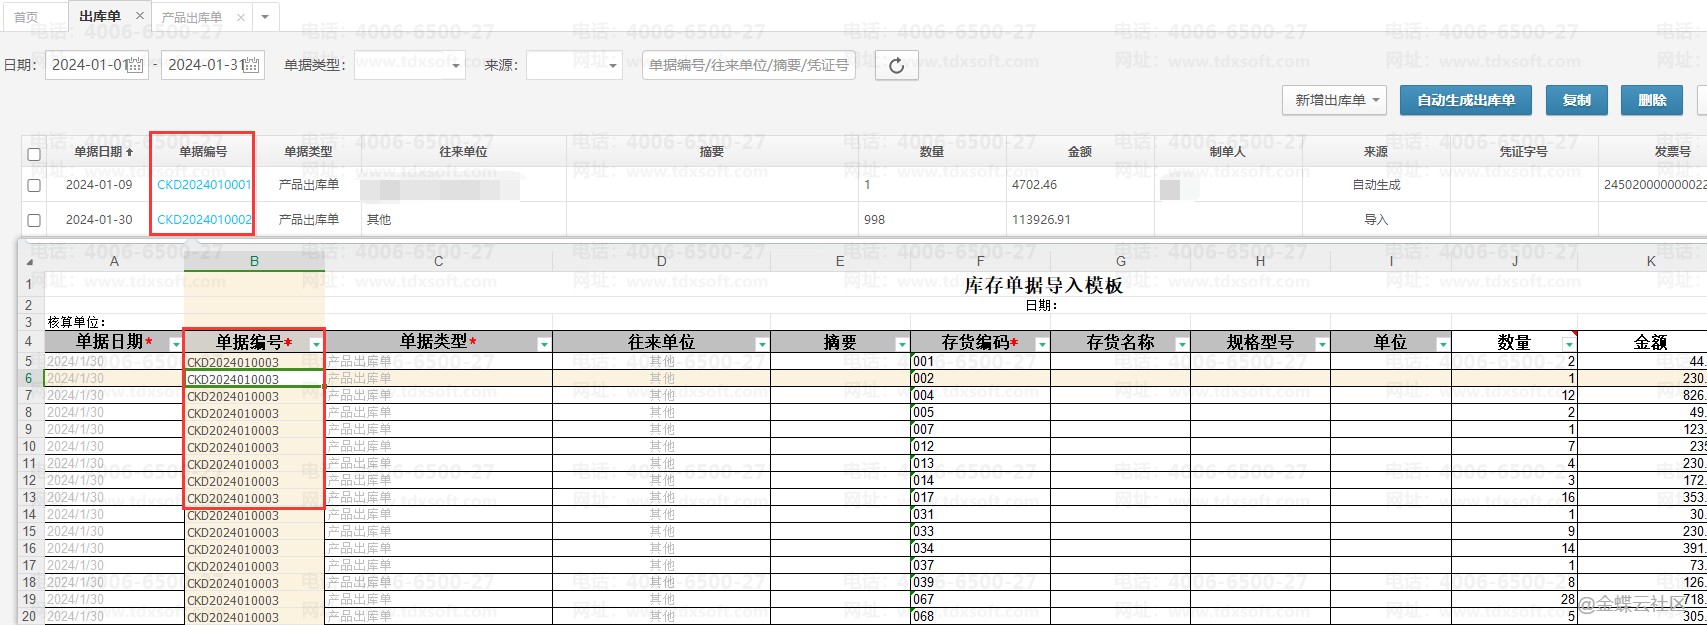
Task: Tick the select-all checkbox in table header
Action: point(34,154)
